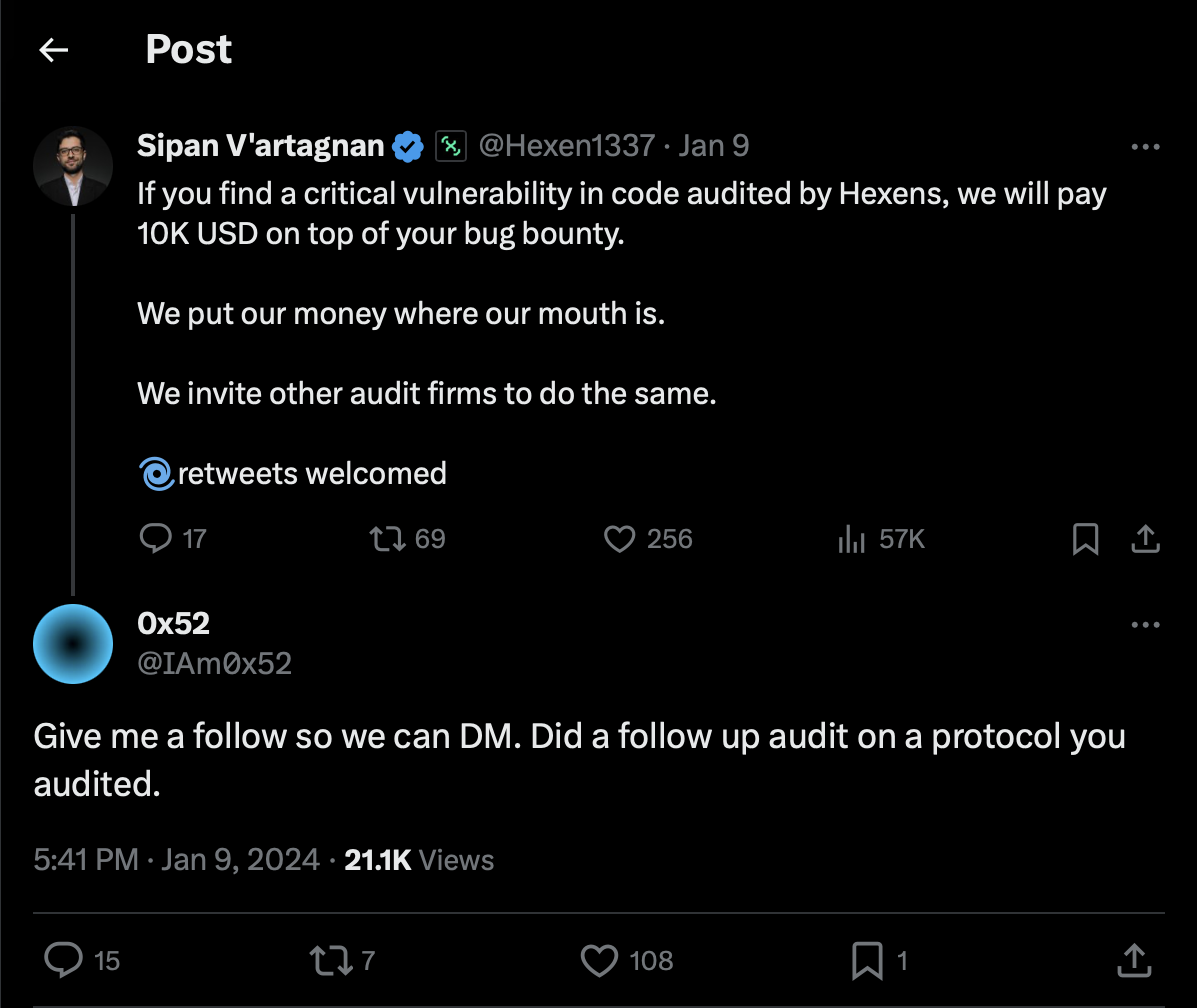Navigate back using the arrow icon

tap(53, 49)
